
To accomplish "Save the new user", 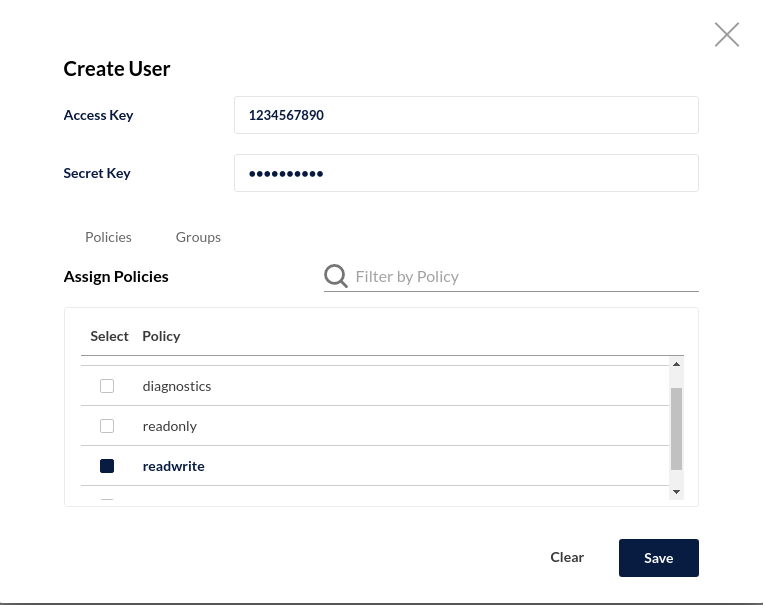I will tap(659, 558).
